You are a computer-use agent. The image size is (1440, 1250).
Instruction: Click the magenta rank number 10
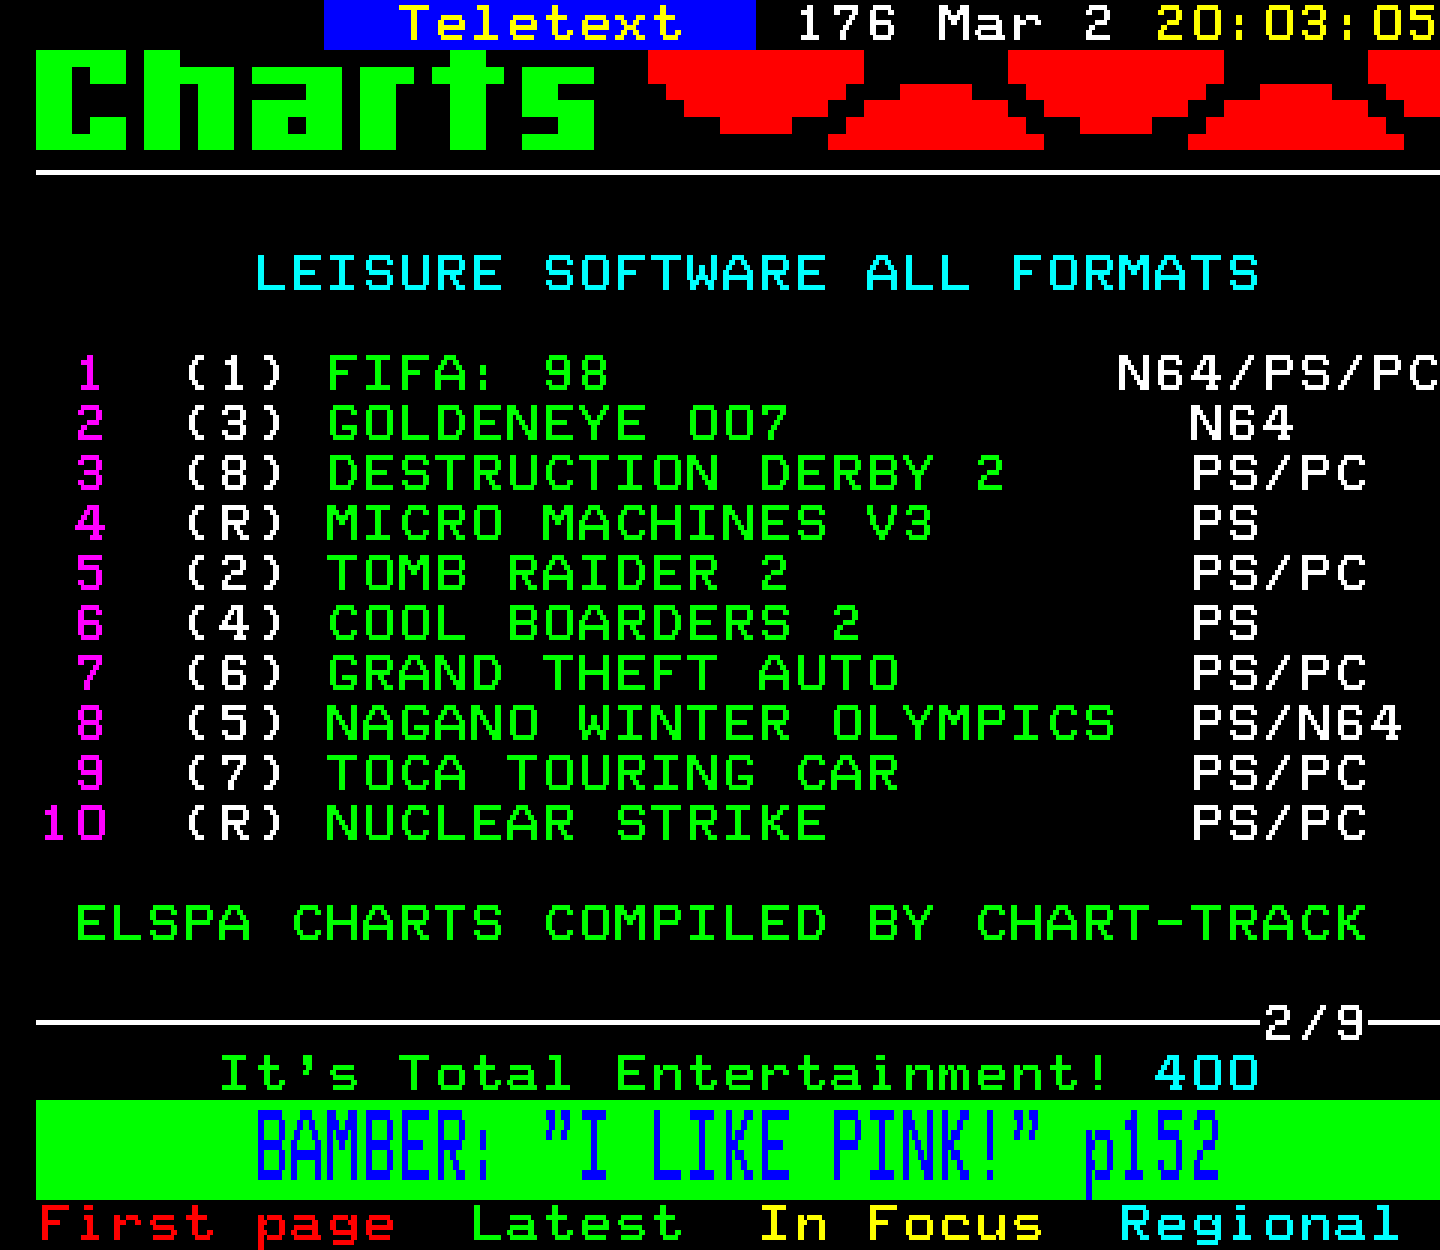pos(74,823)
